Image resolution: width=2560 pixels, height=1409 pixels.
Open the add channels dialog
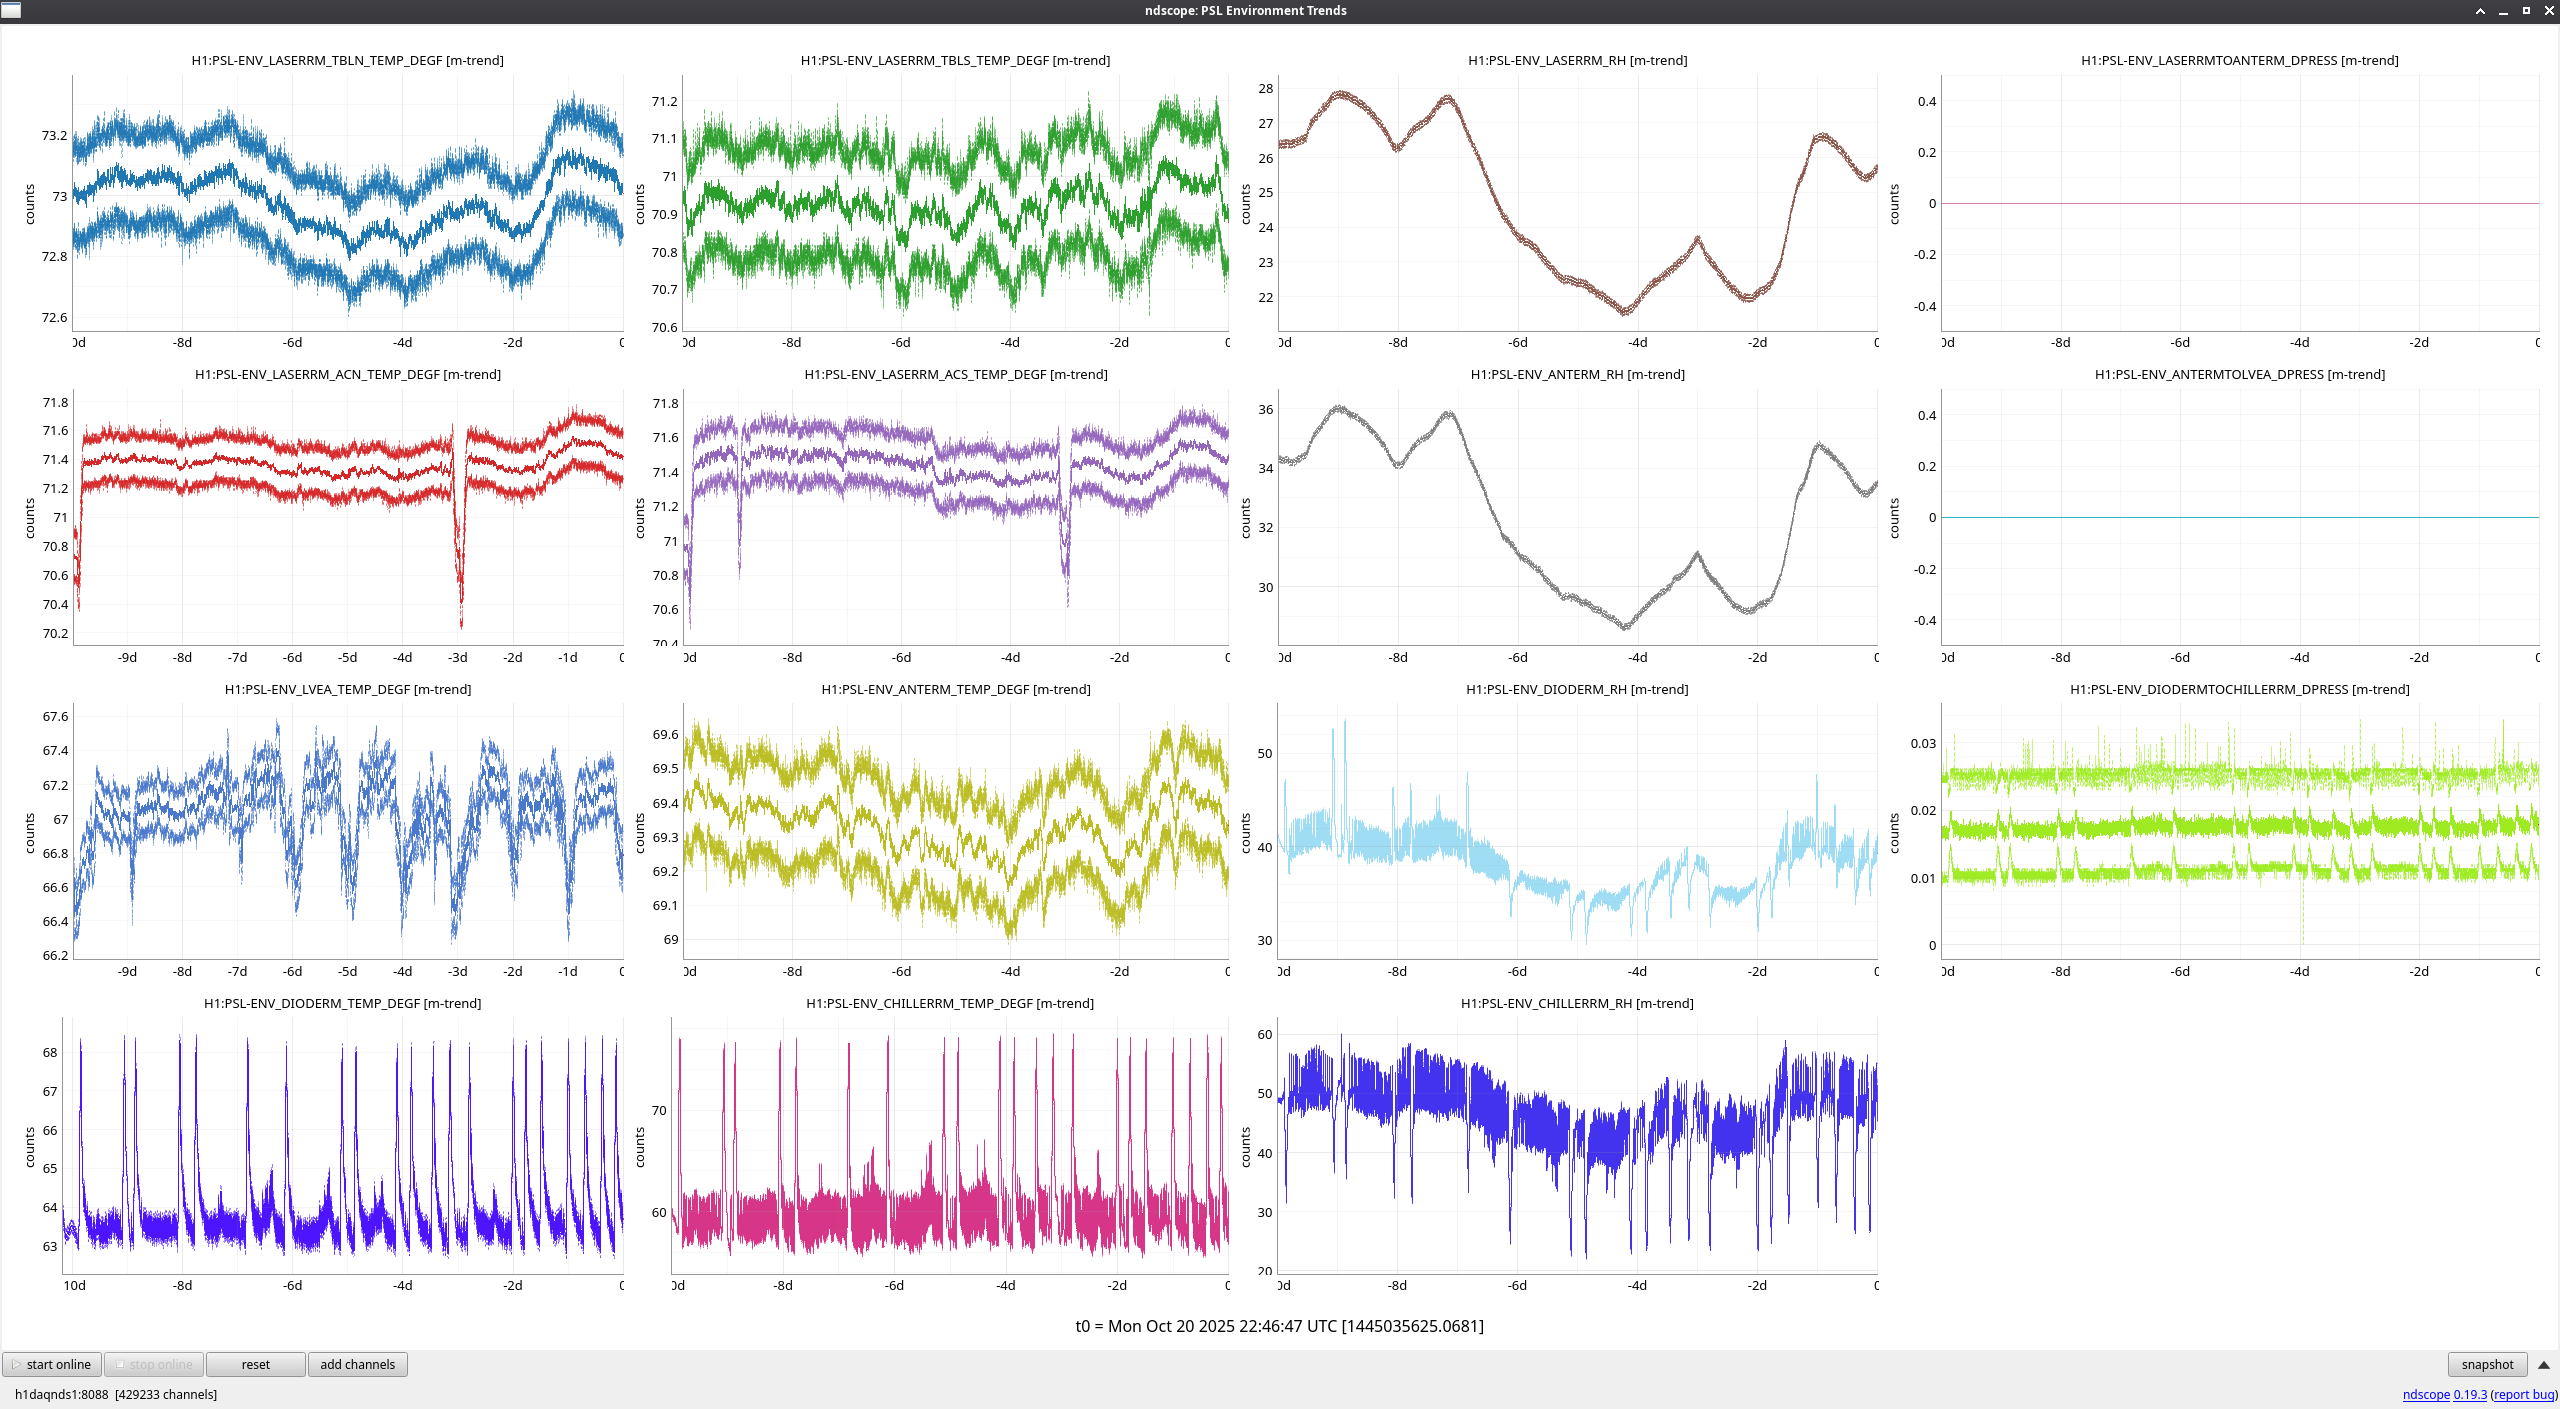357,1364
